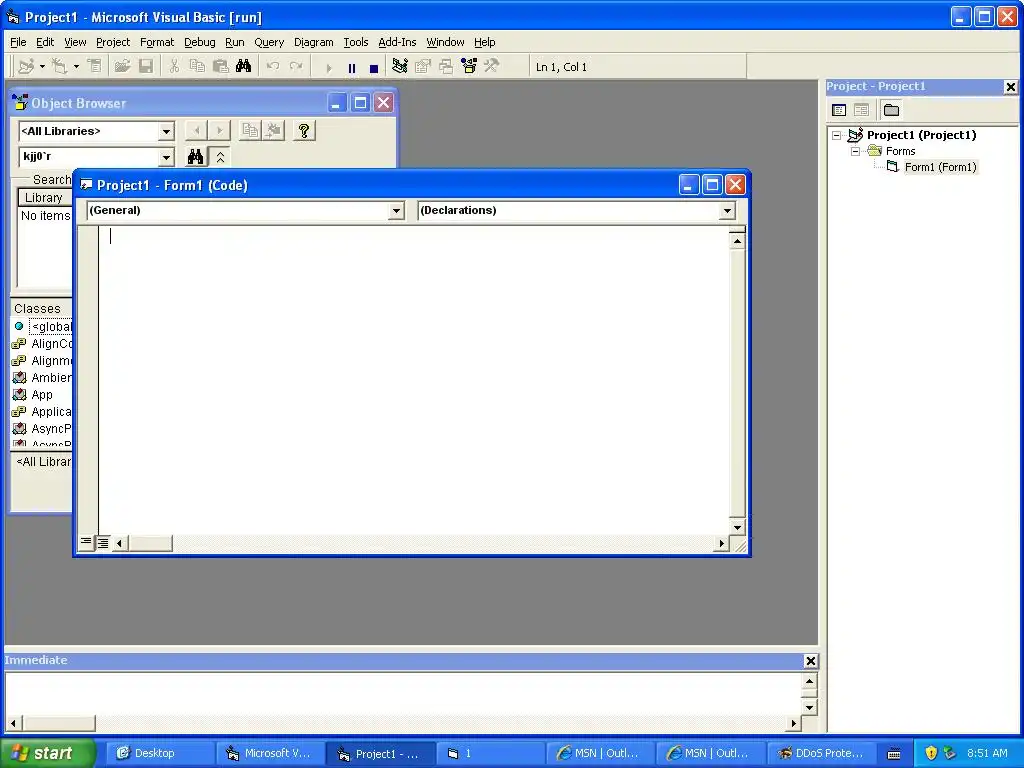Click the Open Project folder icon
The height and width of the screenshot is (768, 1024).
click(x=122, y=67)
